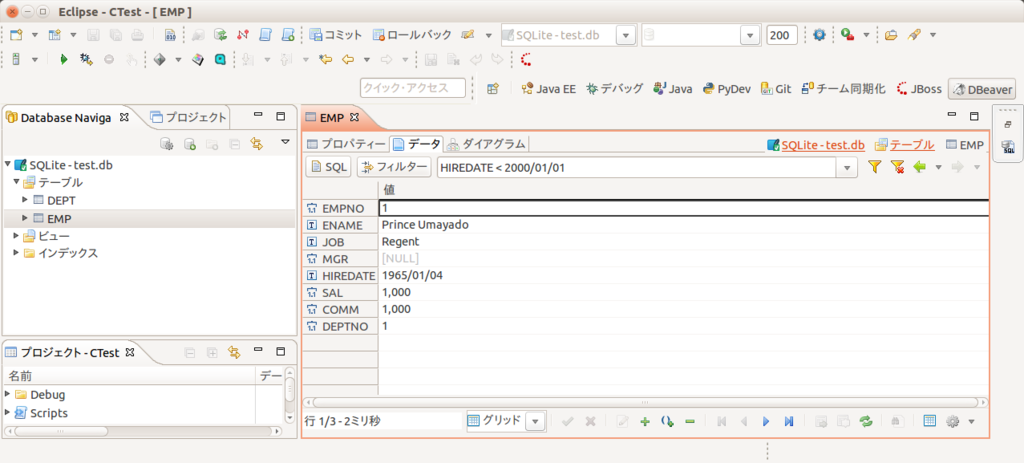Jump to the last row icon

tap(788, 421)
